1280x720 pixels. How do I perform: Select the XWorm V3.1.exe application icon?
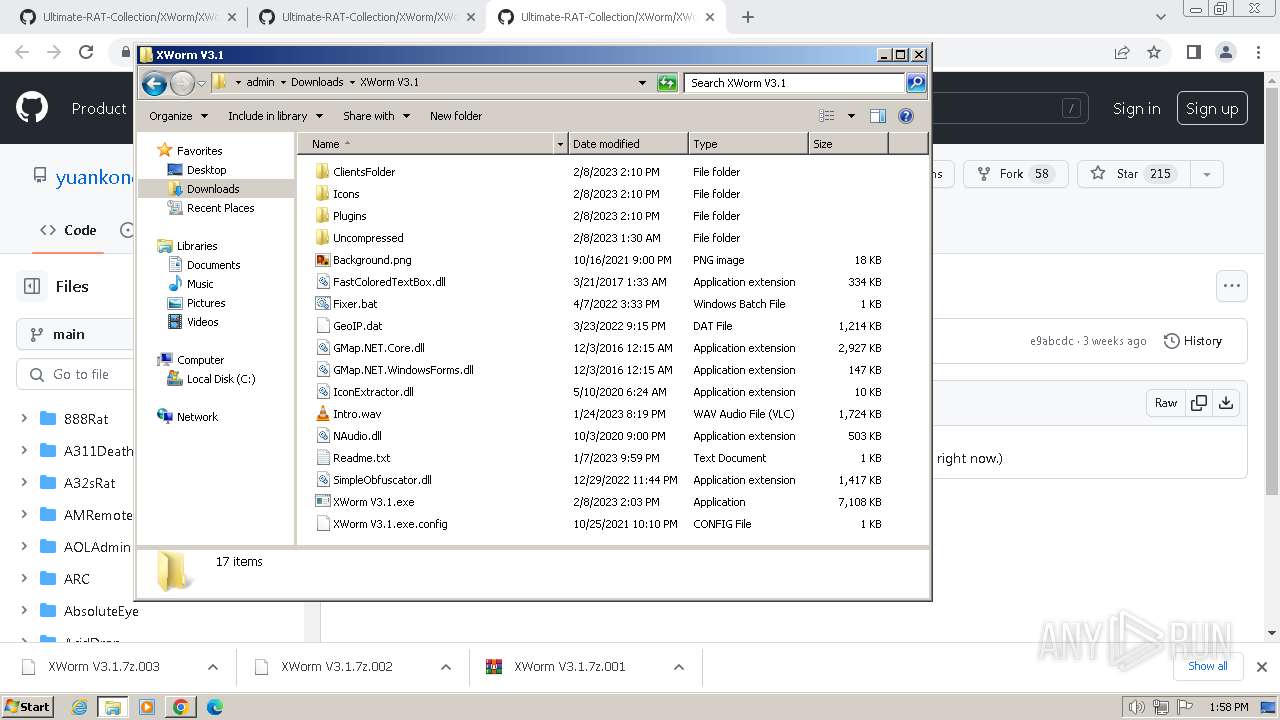[x=322, y=502]
